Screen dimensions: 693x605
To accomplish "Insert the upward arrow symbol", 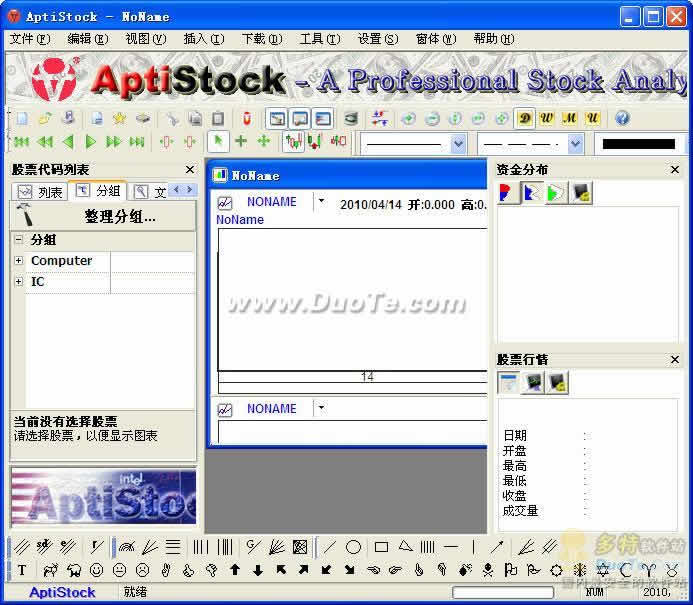I will coord(235,570).
